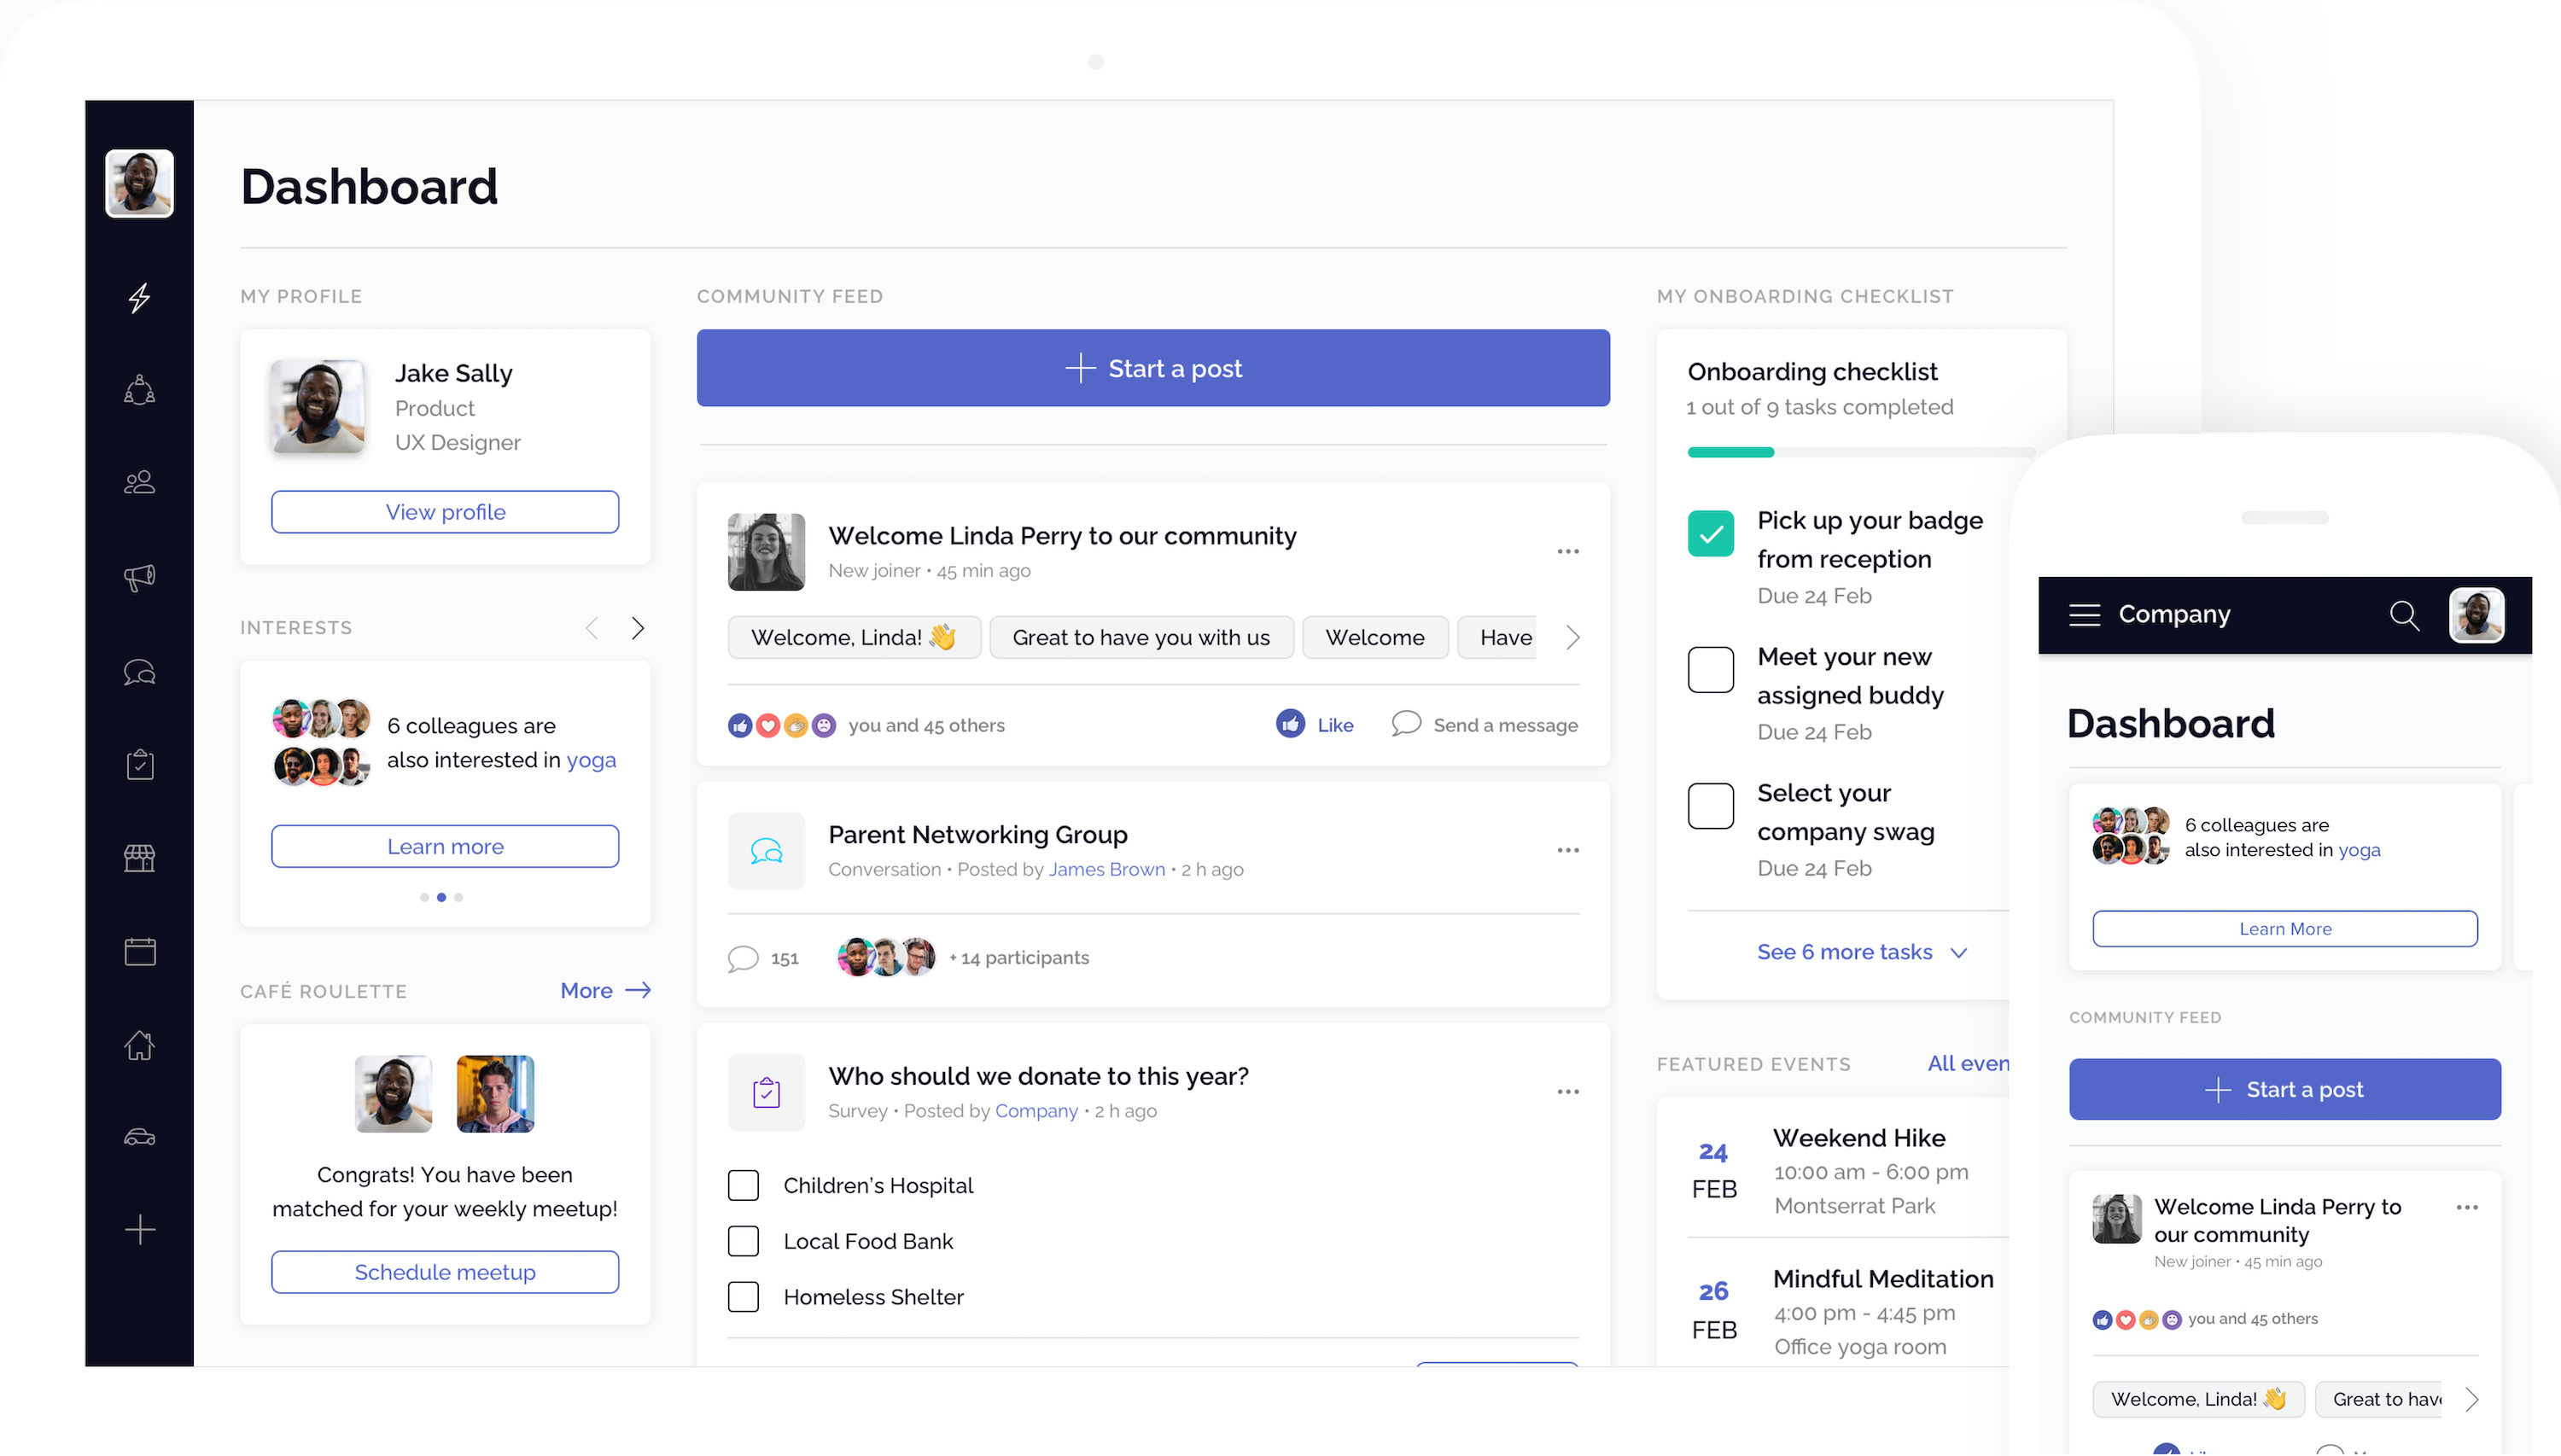Open options menu on Parent Networking Group post
Image resolution: width=2561 pixels, height=1456 pixels.
(x=1567, y=851)
